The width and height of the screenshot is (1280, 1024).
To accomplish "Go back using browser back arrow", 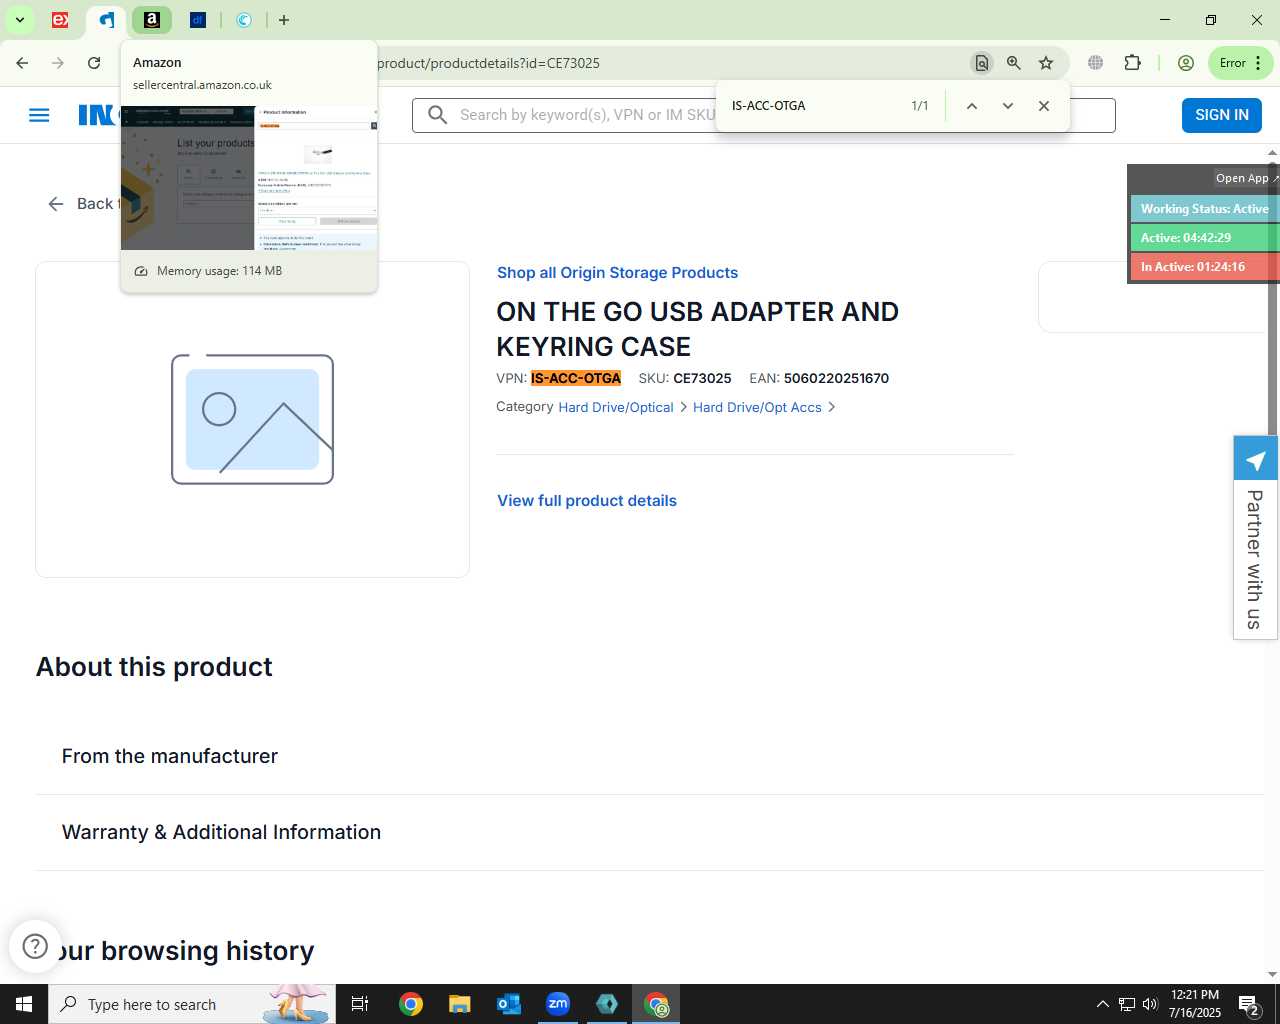I will tap(22, 63).
